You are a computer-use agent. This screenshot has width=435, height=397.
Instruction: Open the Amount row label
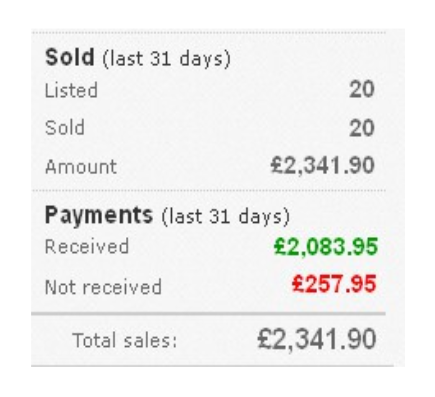coord(81,166)
